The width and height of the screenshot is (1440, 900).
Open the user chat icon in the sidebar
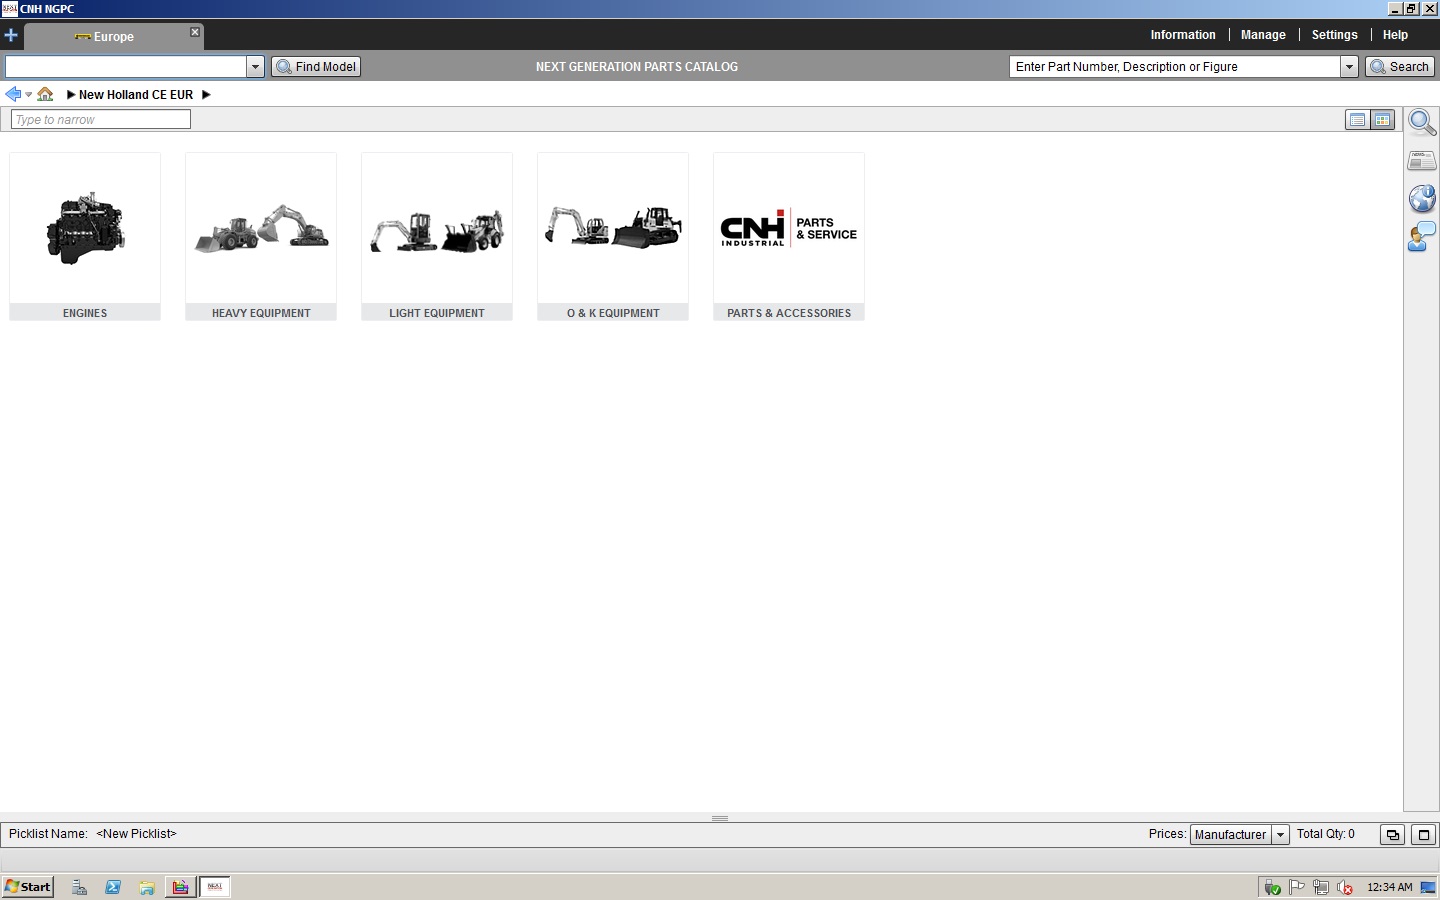coord(1422,237)
